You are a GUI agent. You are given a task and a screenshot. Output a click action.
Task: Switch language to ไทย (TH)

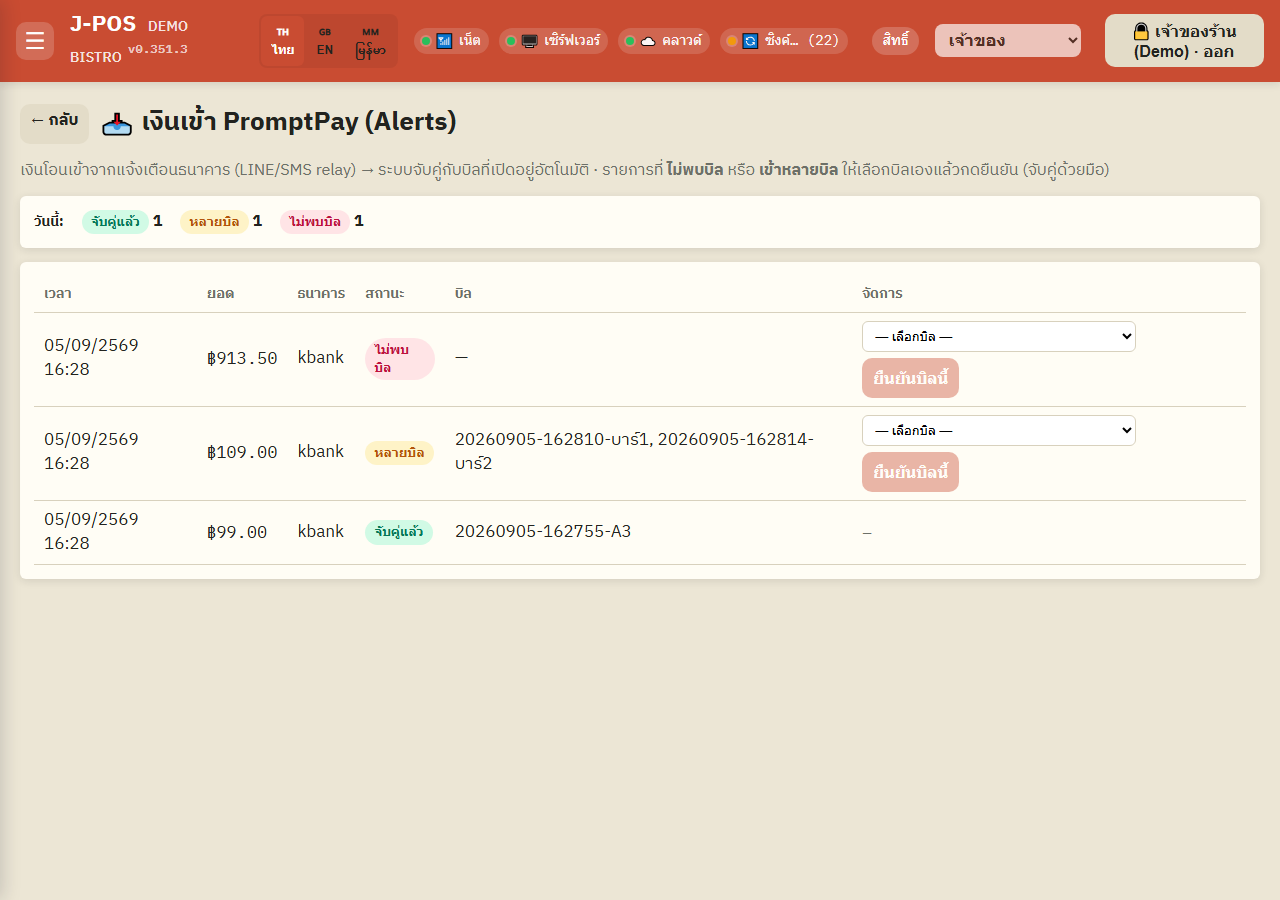pos(283,41)
